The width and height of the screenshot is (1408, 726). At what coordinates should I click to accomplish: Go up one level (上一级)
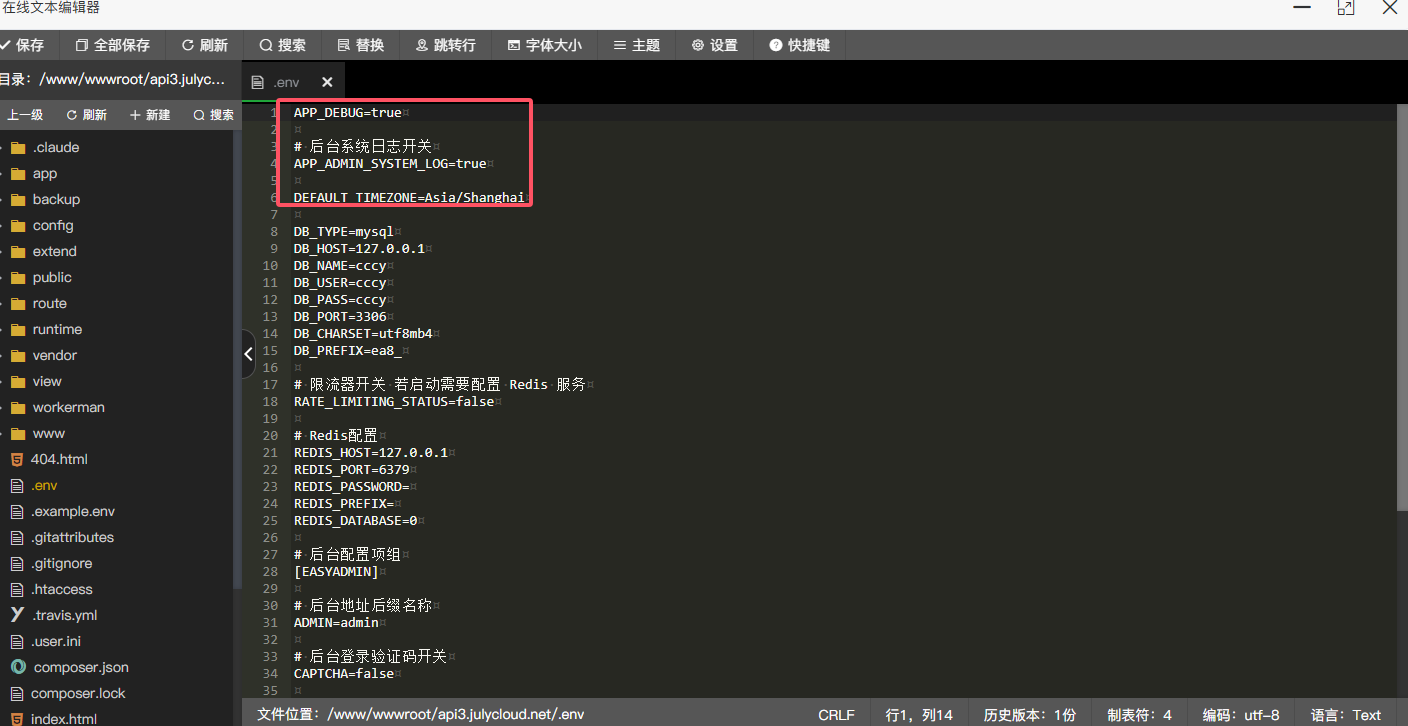[24, 115]
